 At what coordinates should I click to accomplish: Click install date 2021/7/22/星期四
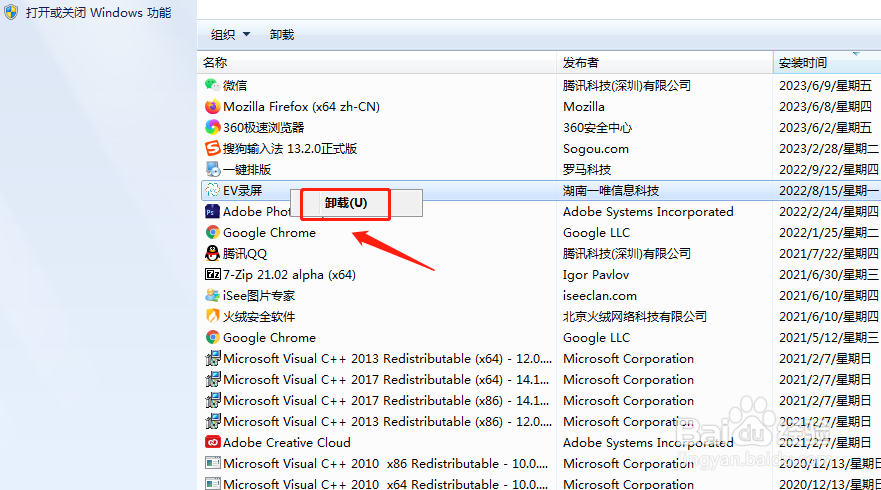click(829, 253)
